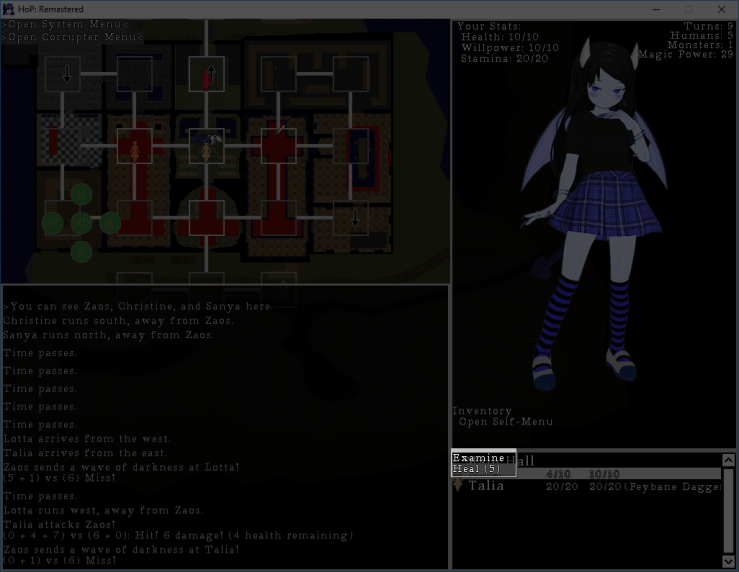The image size is (739, 572).
Task: Click the Stamina: 20/20 stat
Action: pos(504,58)
